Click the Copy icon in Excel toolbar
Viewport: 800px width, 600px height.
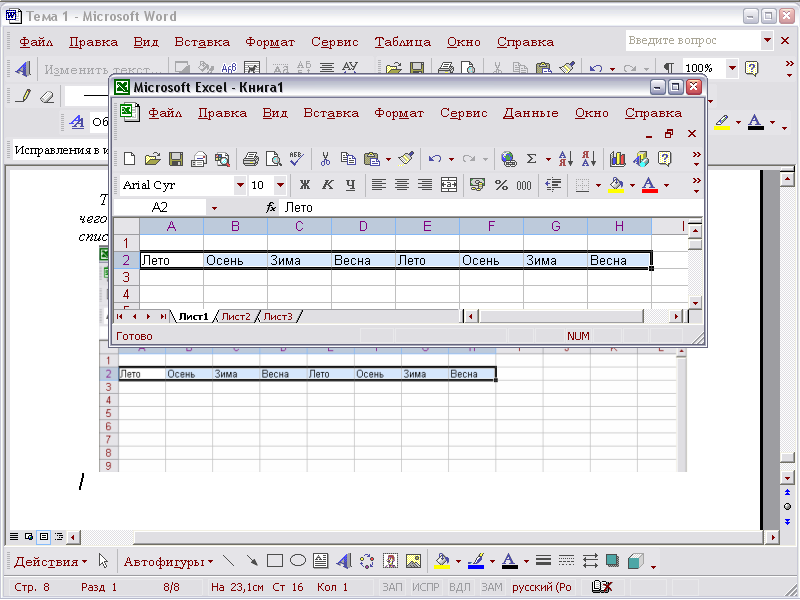(x=348, y=159)
